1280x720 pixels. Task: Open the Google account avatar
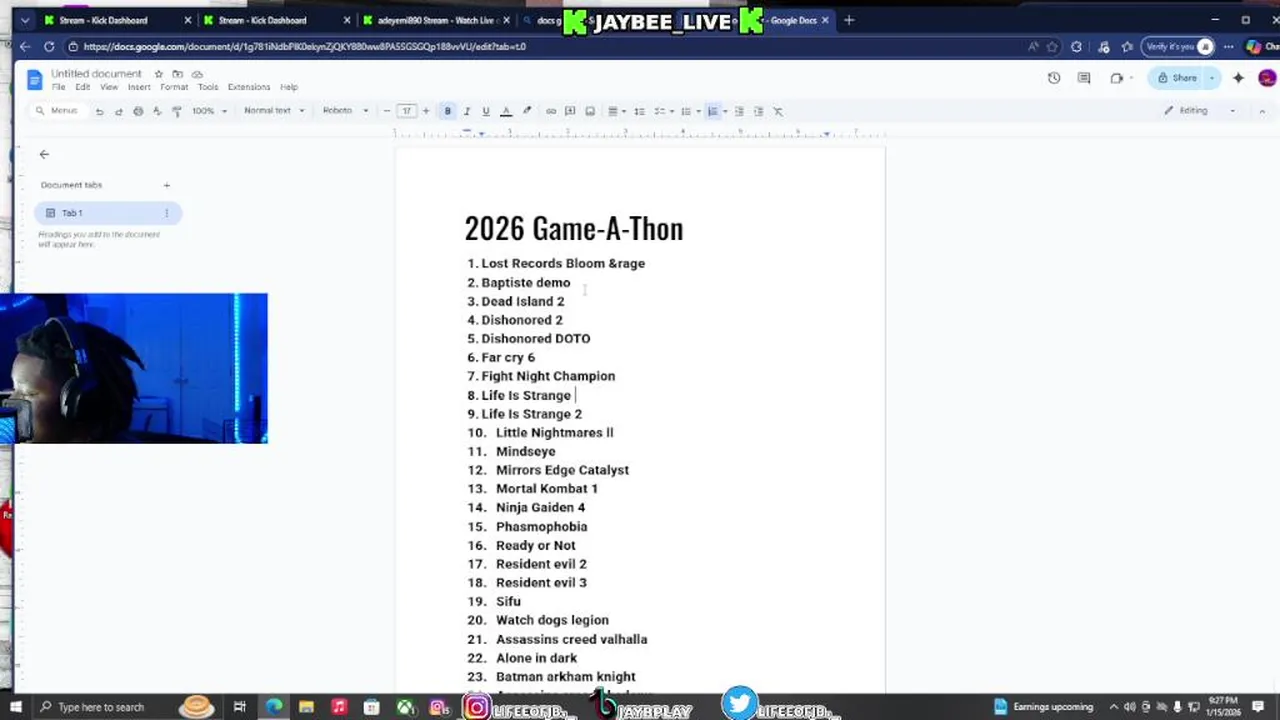[x=1267, y=78]
